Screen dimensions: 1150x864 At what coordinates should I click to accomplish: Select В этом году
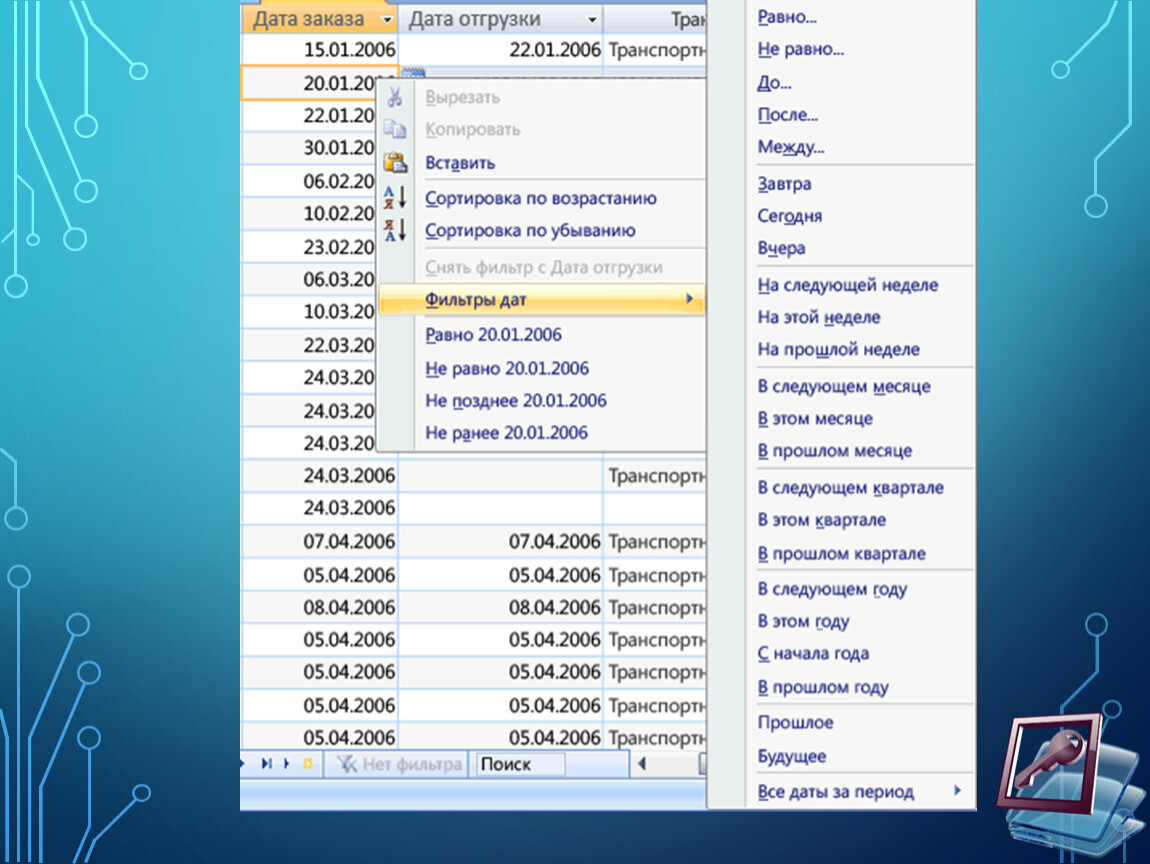tap(803, 621)
